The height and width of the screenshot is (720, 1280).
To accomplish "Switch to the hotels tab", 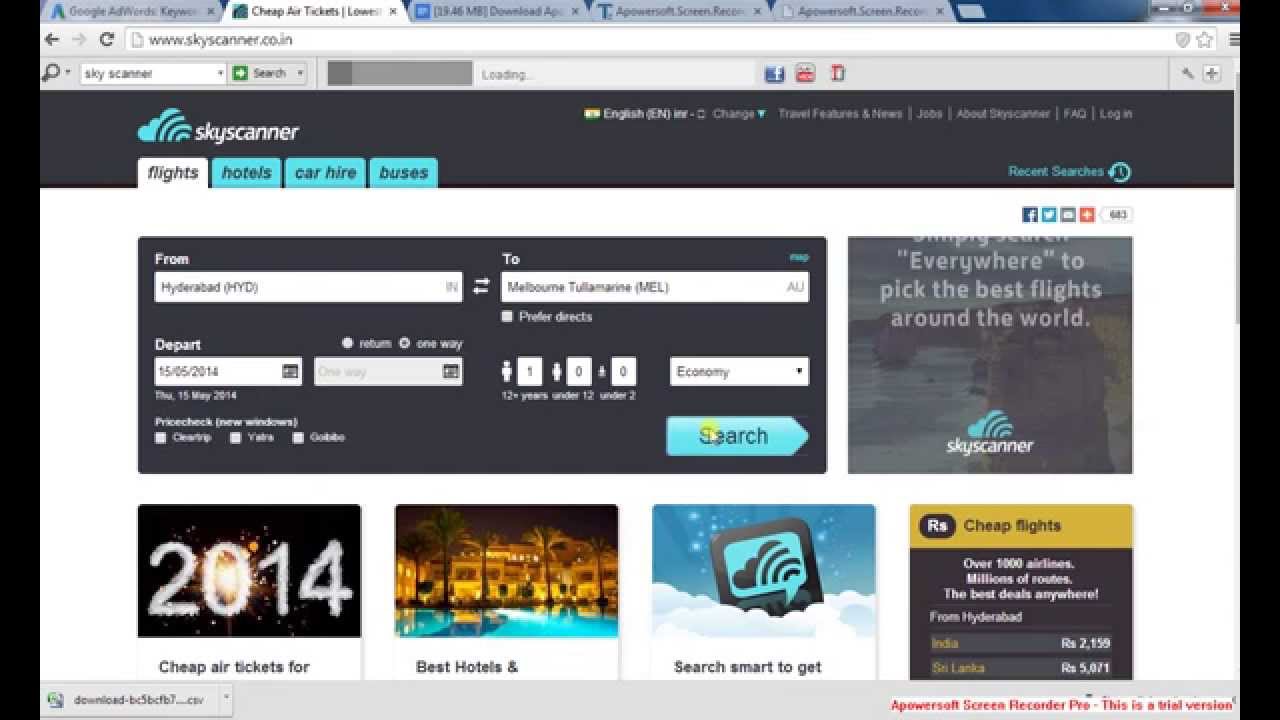I will (246, 173).
